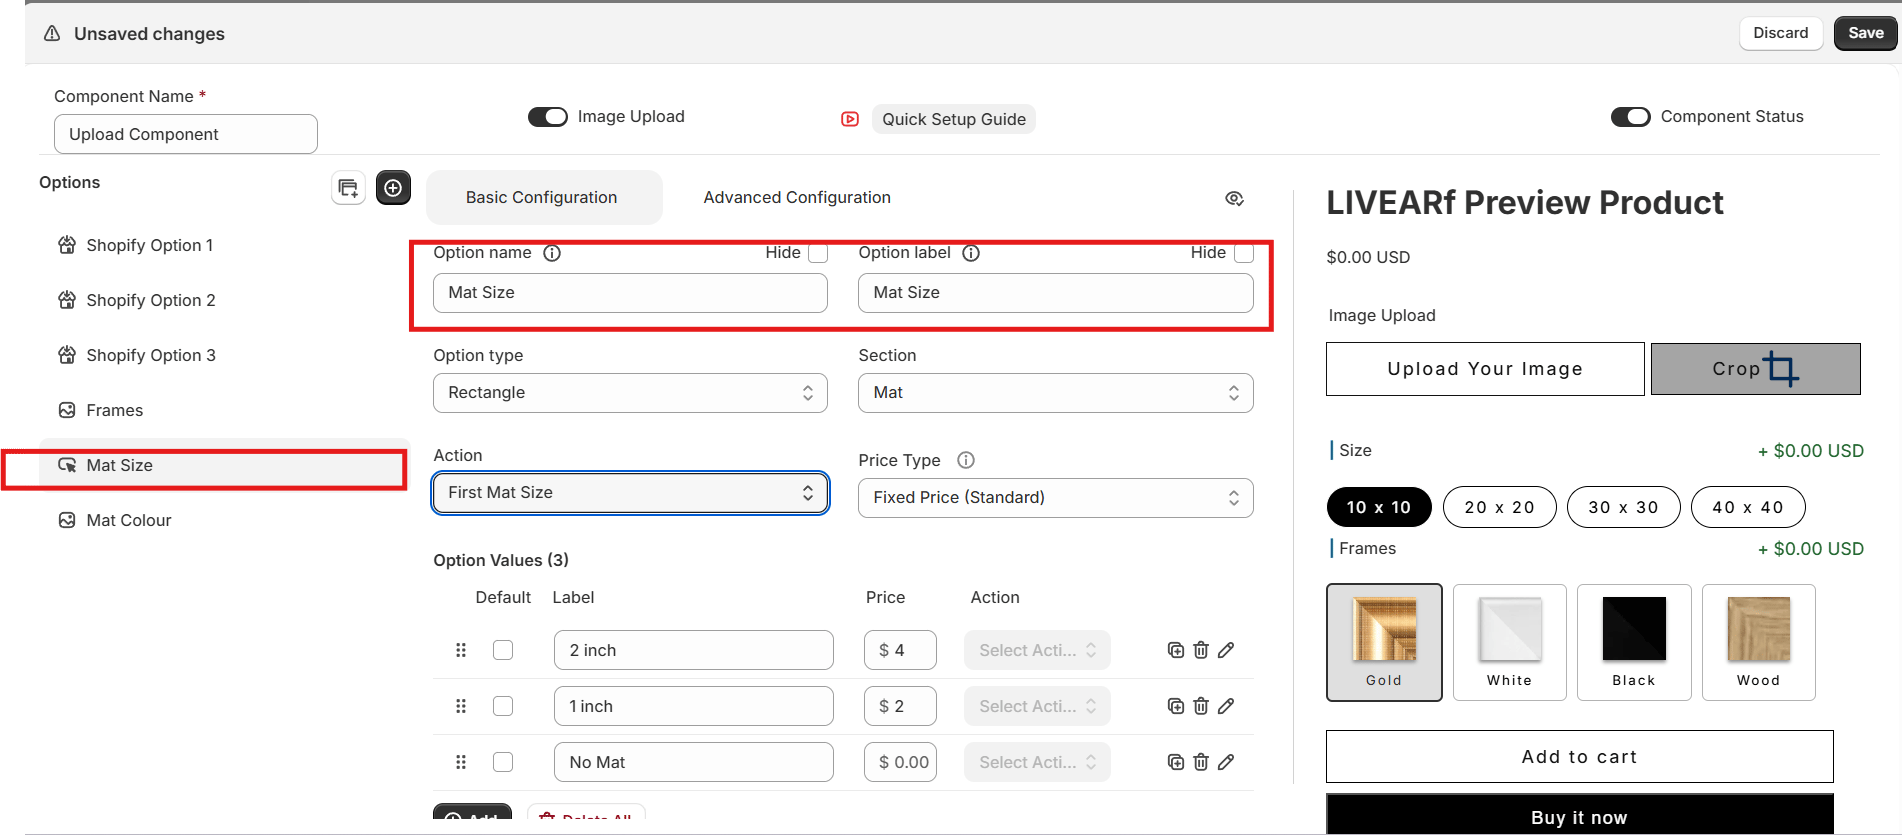Screen dimensions: 1902x835
Task: Click the Option name info icon
Action: pyautogui.click(x=552, y=253)
